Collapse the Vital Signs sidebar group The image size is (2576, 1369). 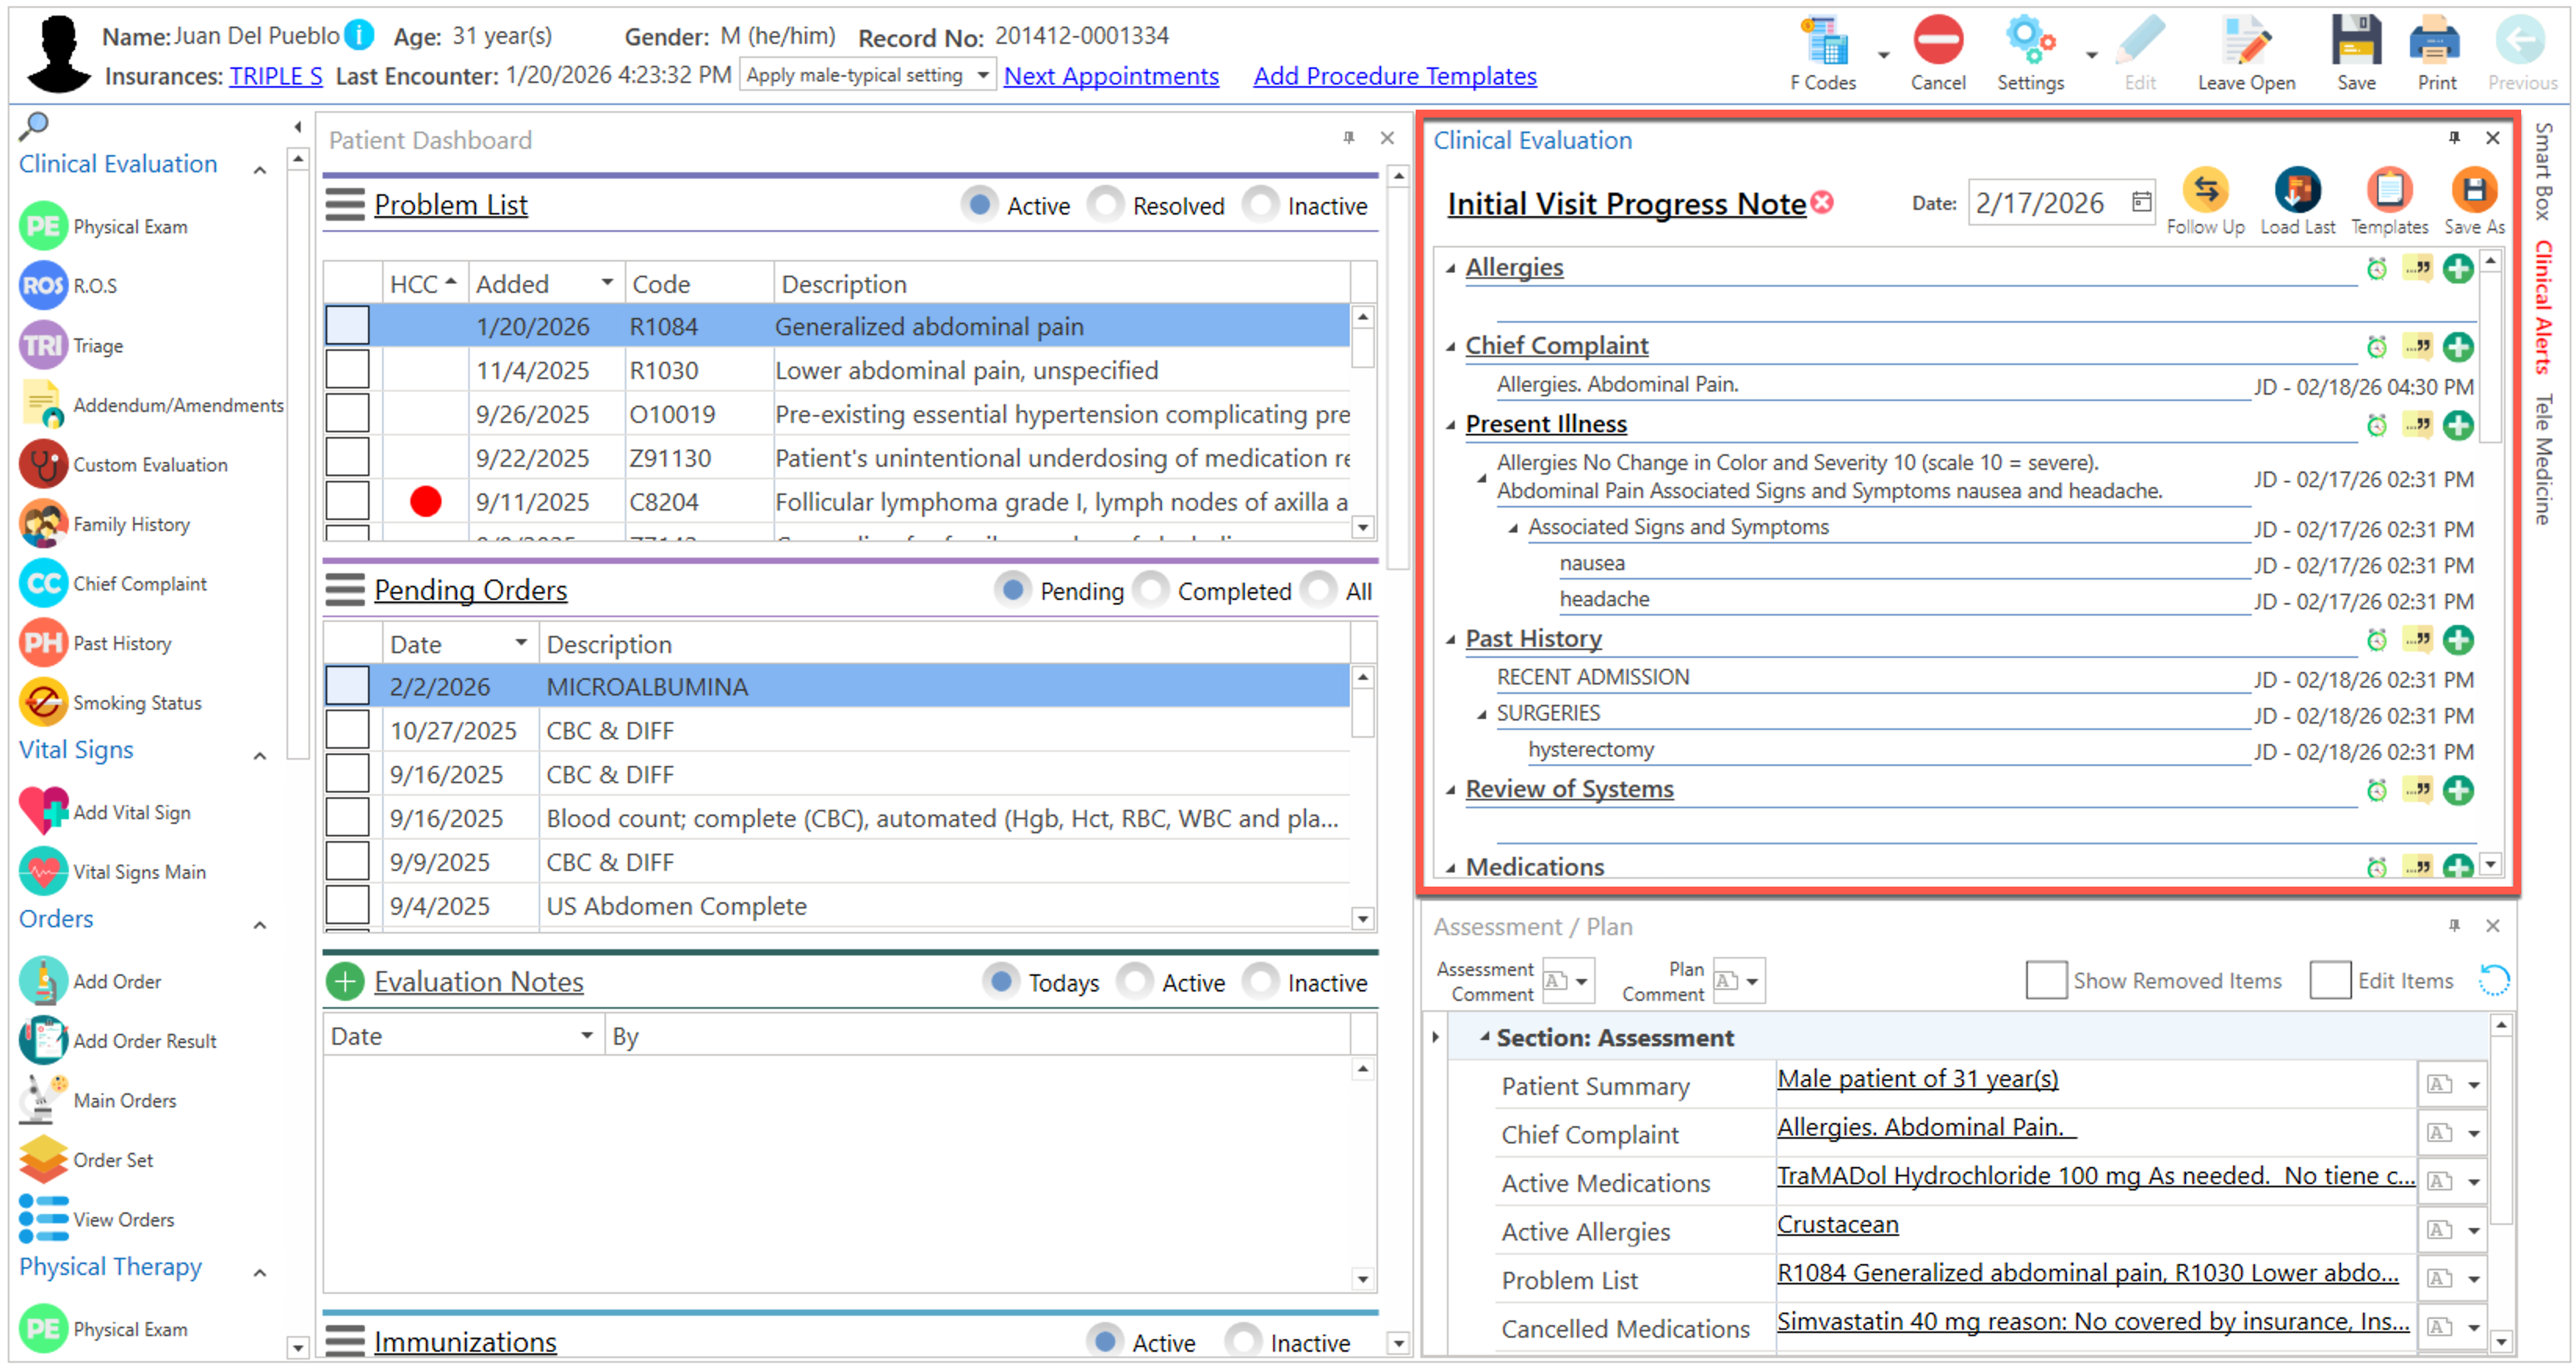pos(259,756)
